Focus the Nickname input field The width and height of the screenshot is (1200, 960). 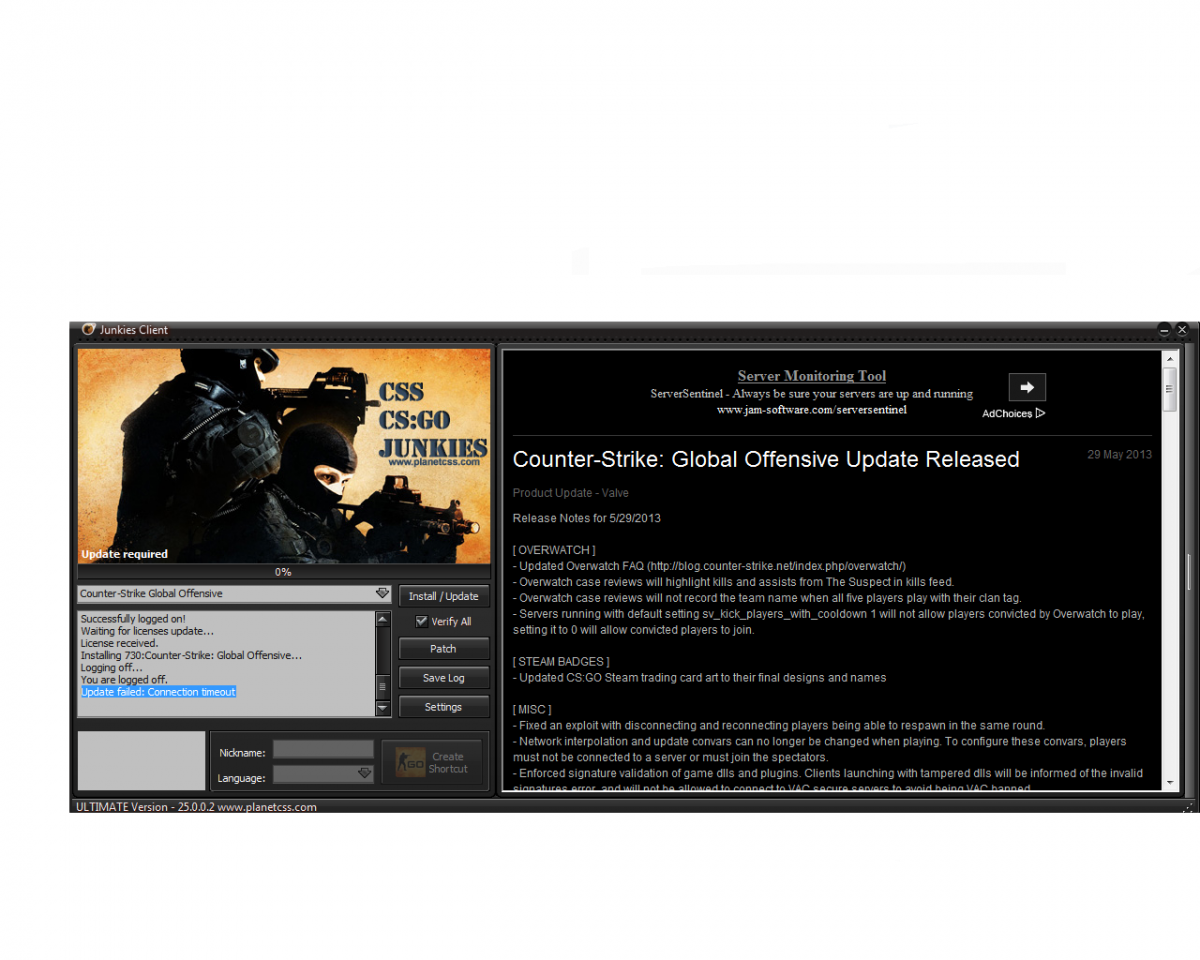323,749
